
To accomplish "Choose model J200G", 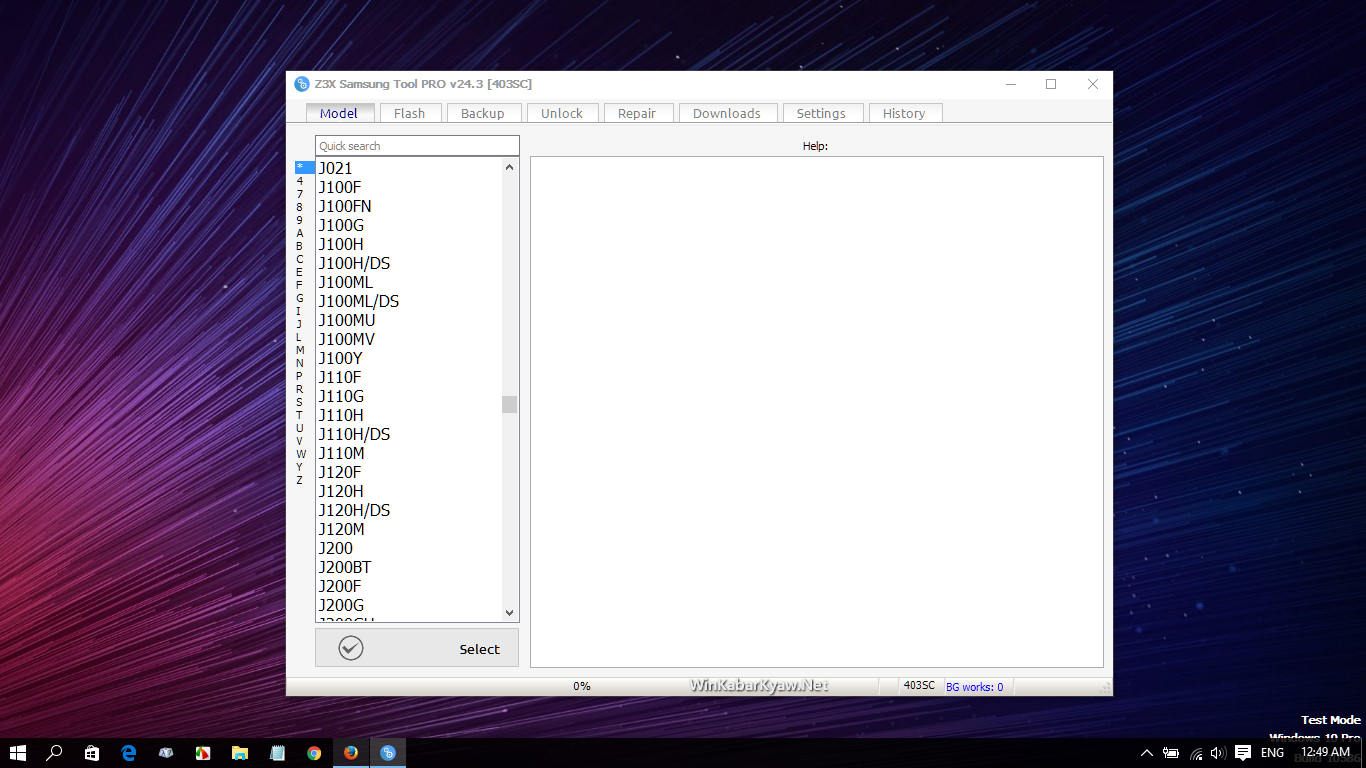I will pos(341,605).
